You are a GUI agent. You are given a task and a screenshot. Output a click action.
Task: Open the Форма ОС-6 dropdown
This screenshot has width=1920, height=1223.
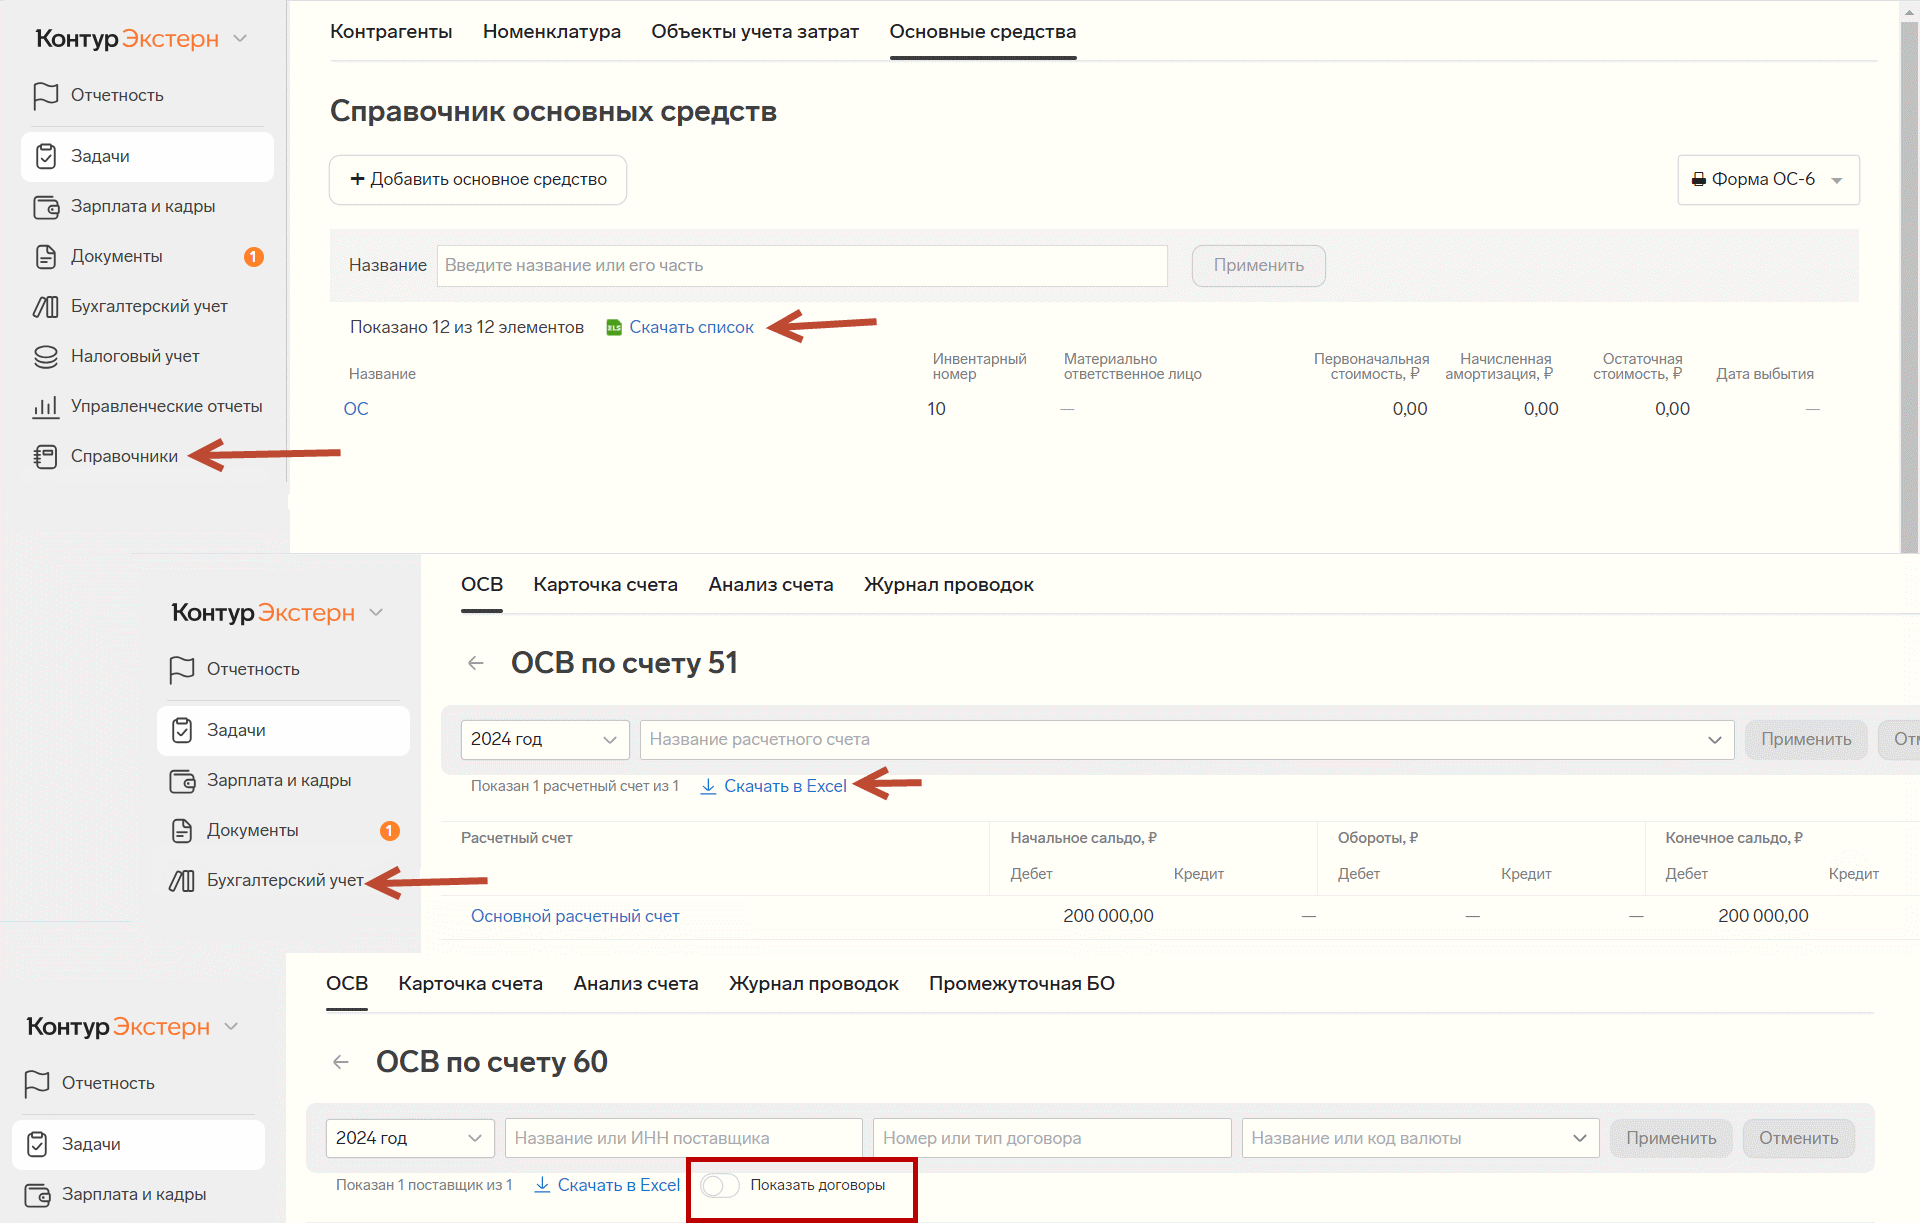click(1767, 180)
